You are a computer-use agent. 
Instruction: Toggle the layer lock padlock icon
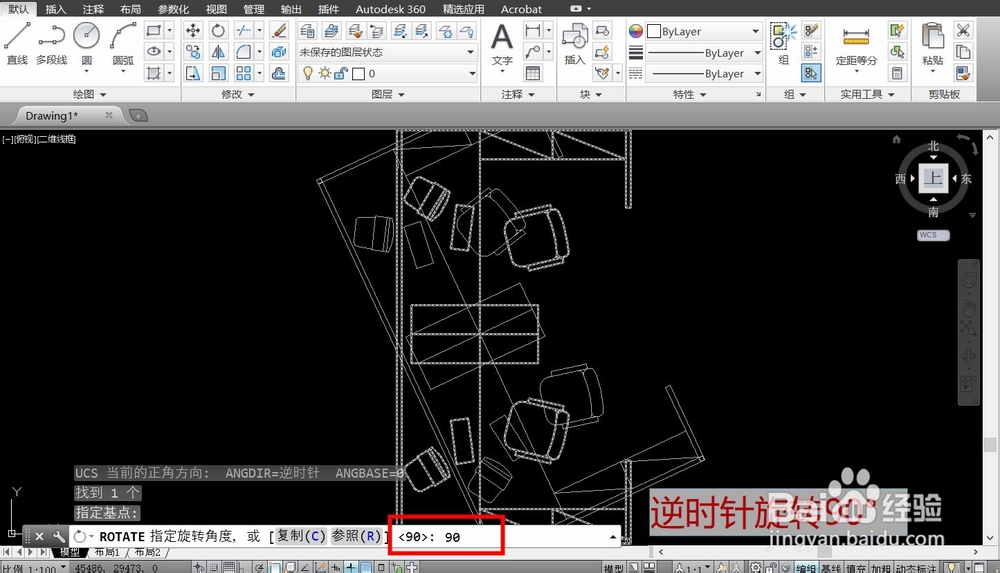click(x=341, y=73)
